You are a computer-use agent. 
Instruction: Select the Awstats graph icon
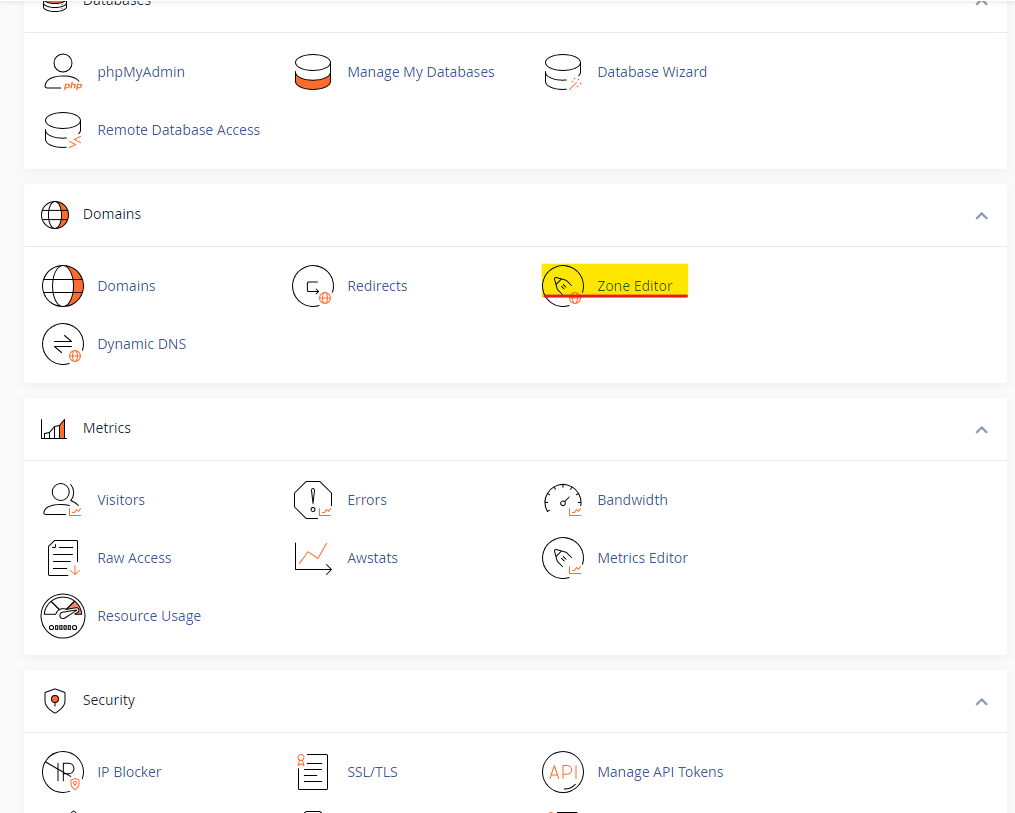[313, 557]
